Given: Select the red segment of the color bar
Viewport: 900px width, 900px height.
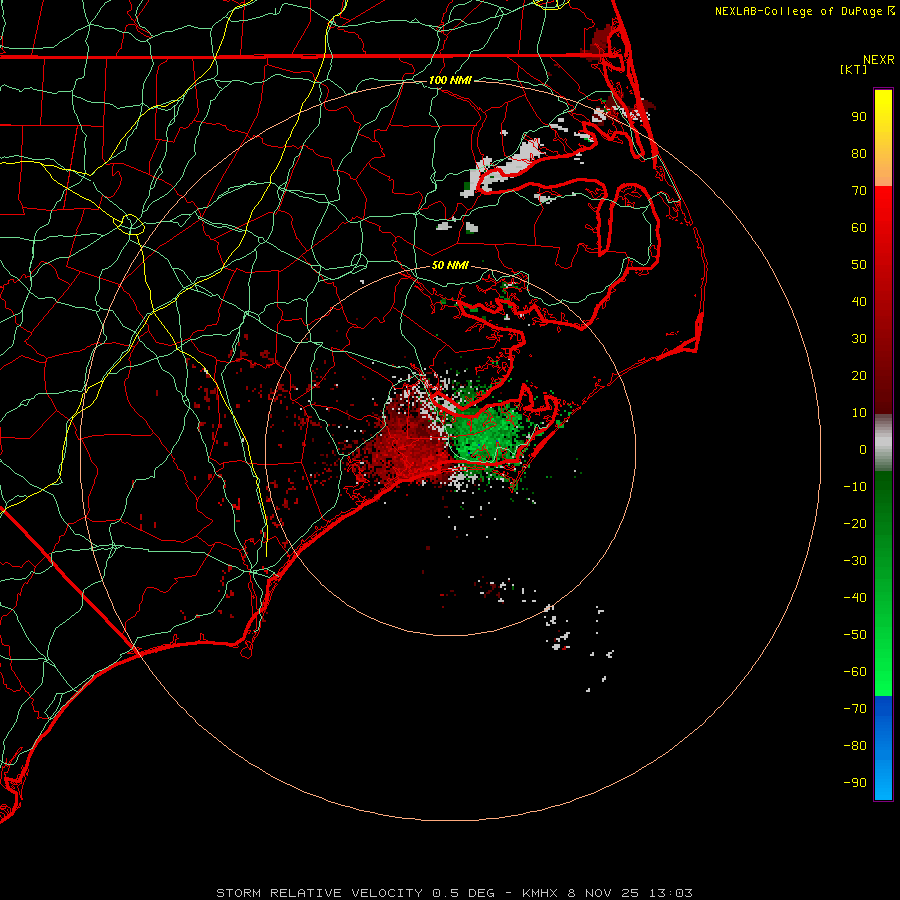Looking at the screenshot, I should pos(883,300).
